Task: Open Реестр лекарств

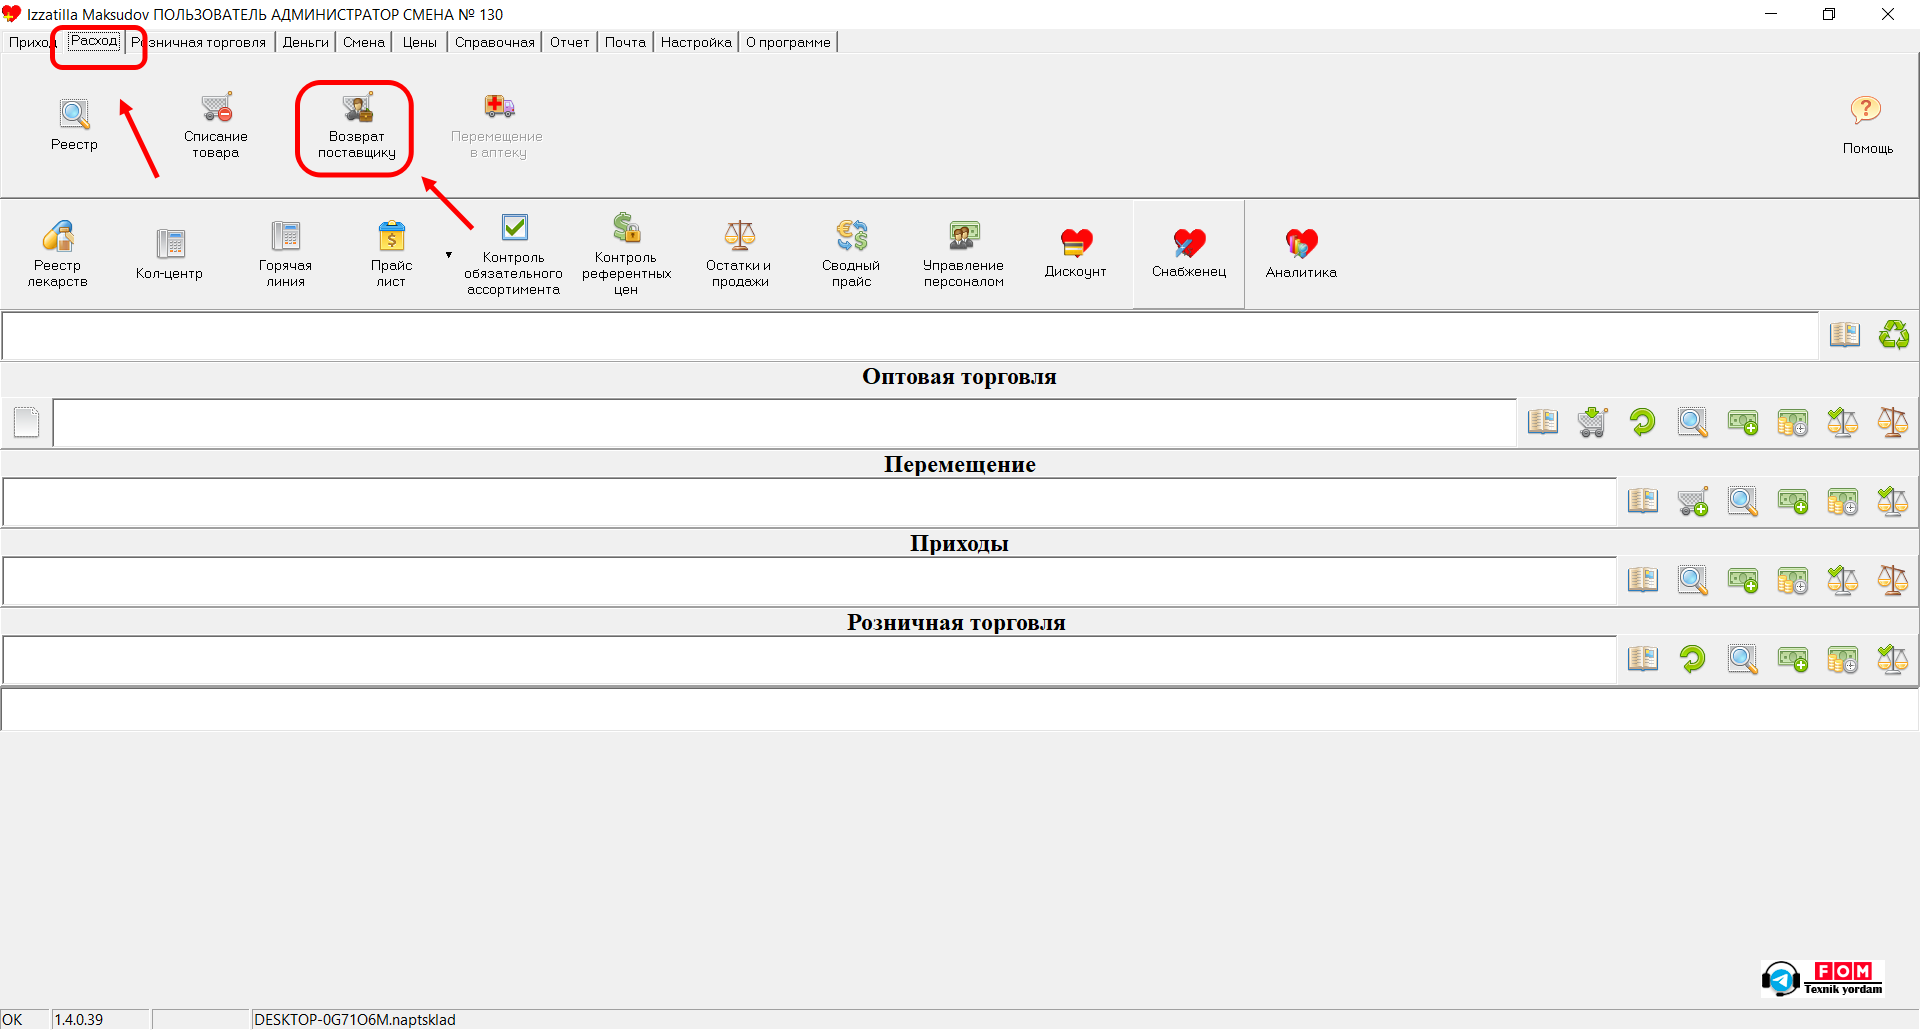Action: (x=57, y=255)
